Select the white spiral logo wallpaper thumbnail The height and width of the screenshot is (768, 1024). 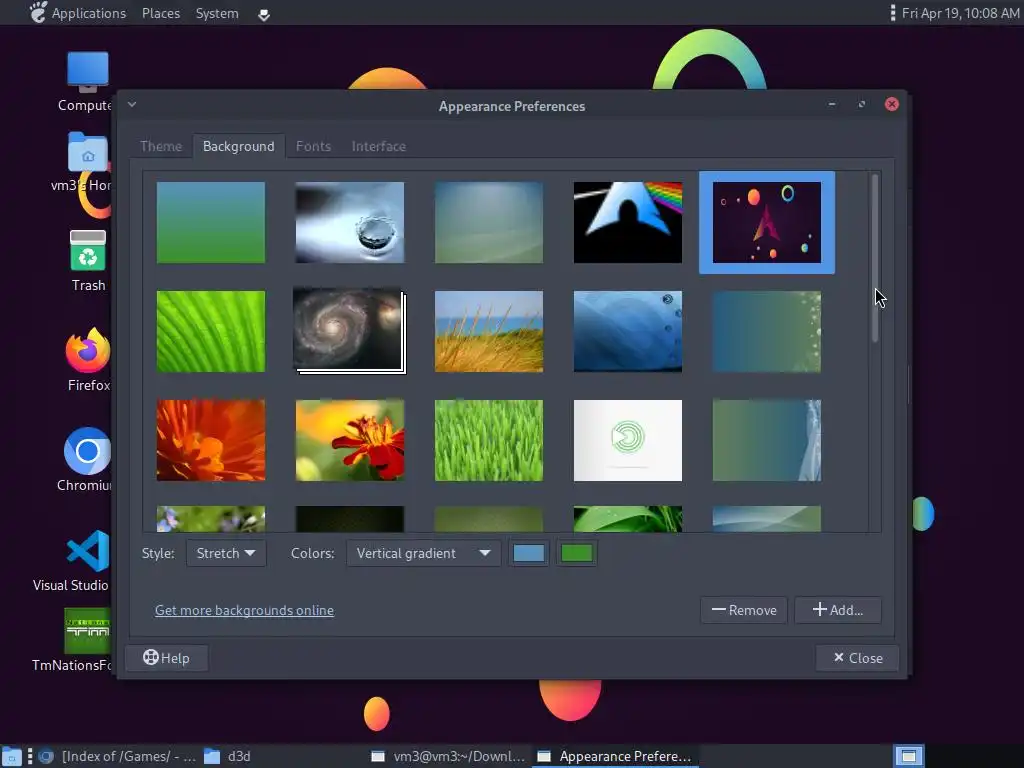tap(628, 441)
